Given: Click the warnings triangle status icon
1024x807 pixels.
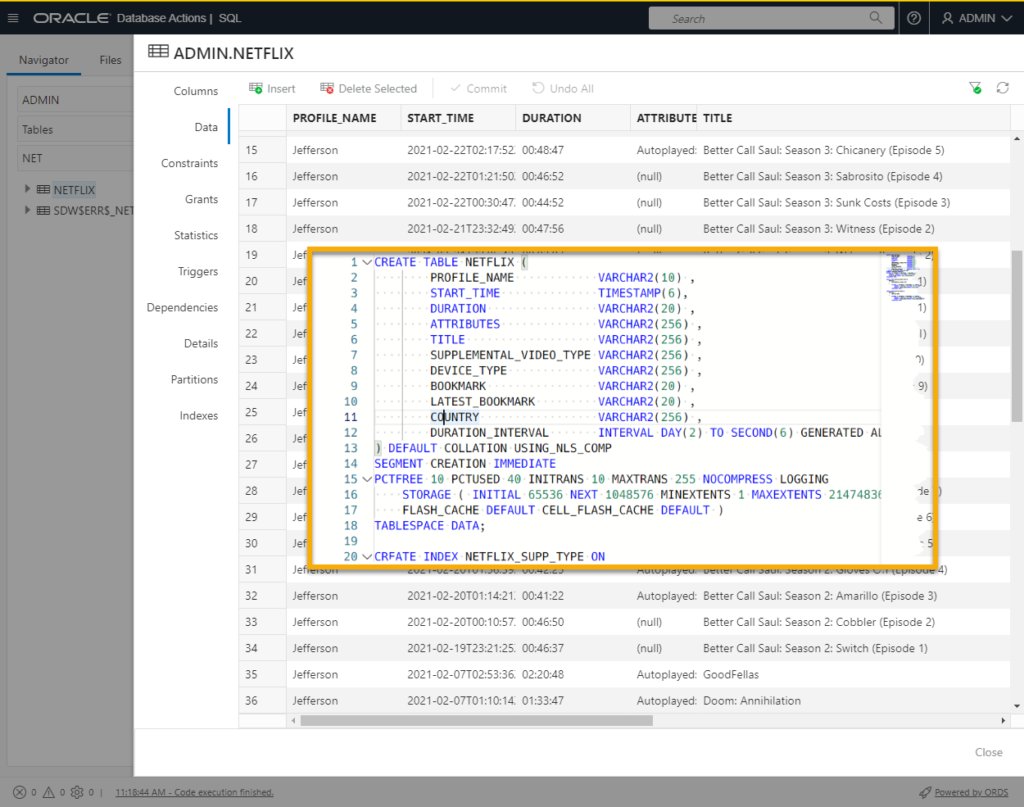Looking at the screenshot, I should click(x=48, y=792).
